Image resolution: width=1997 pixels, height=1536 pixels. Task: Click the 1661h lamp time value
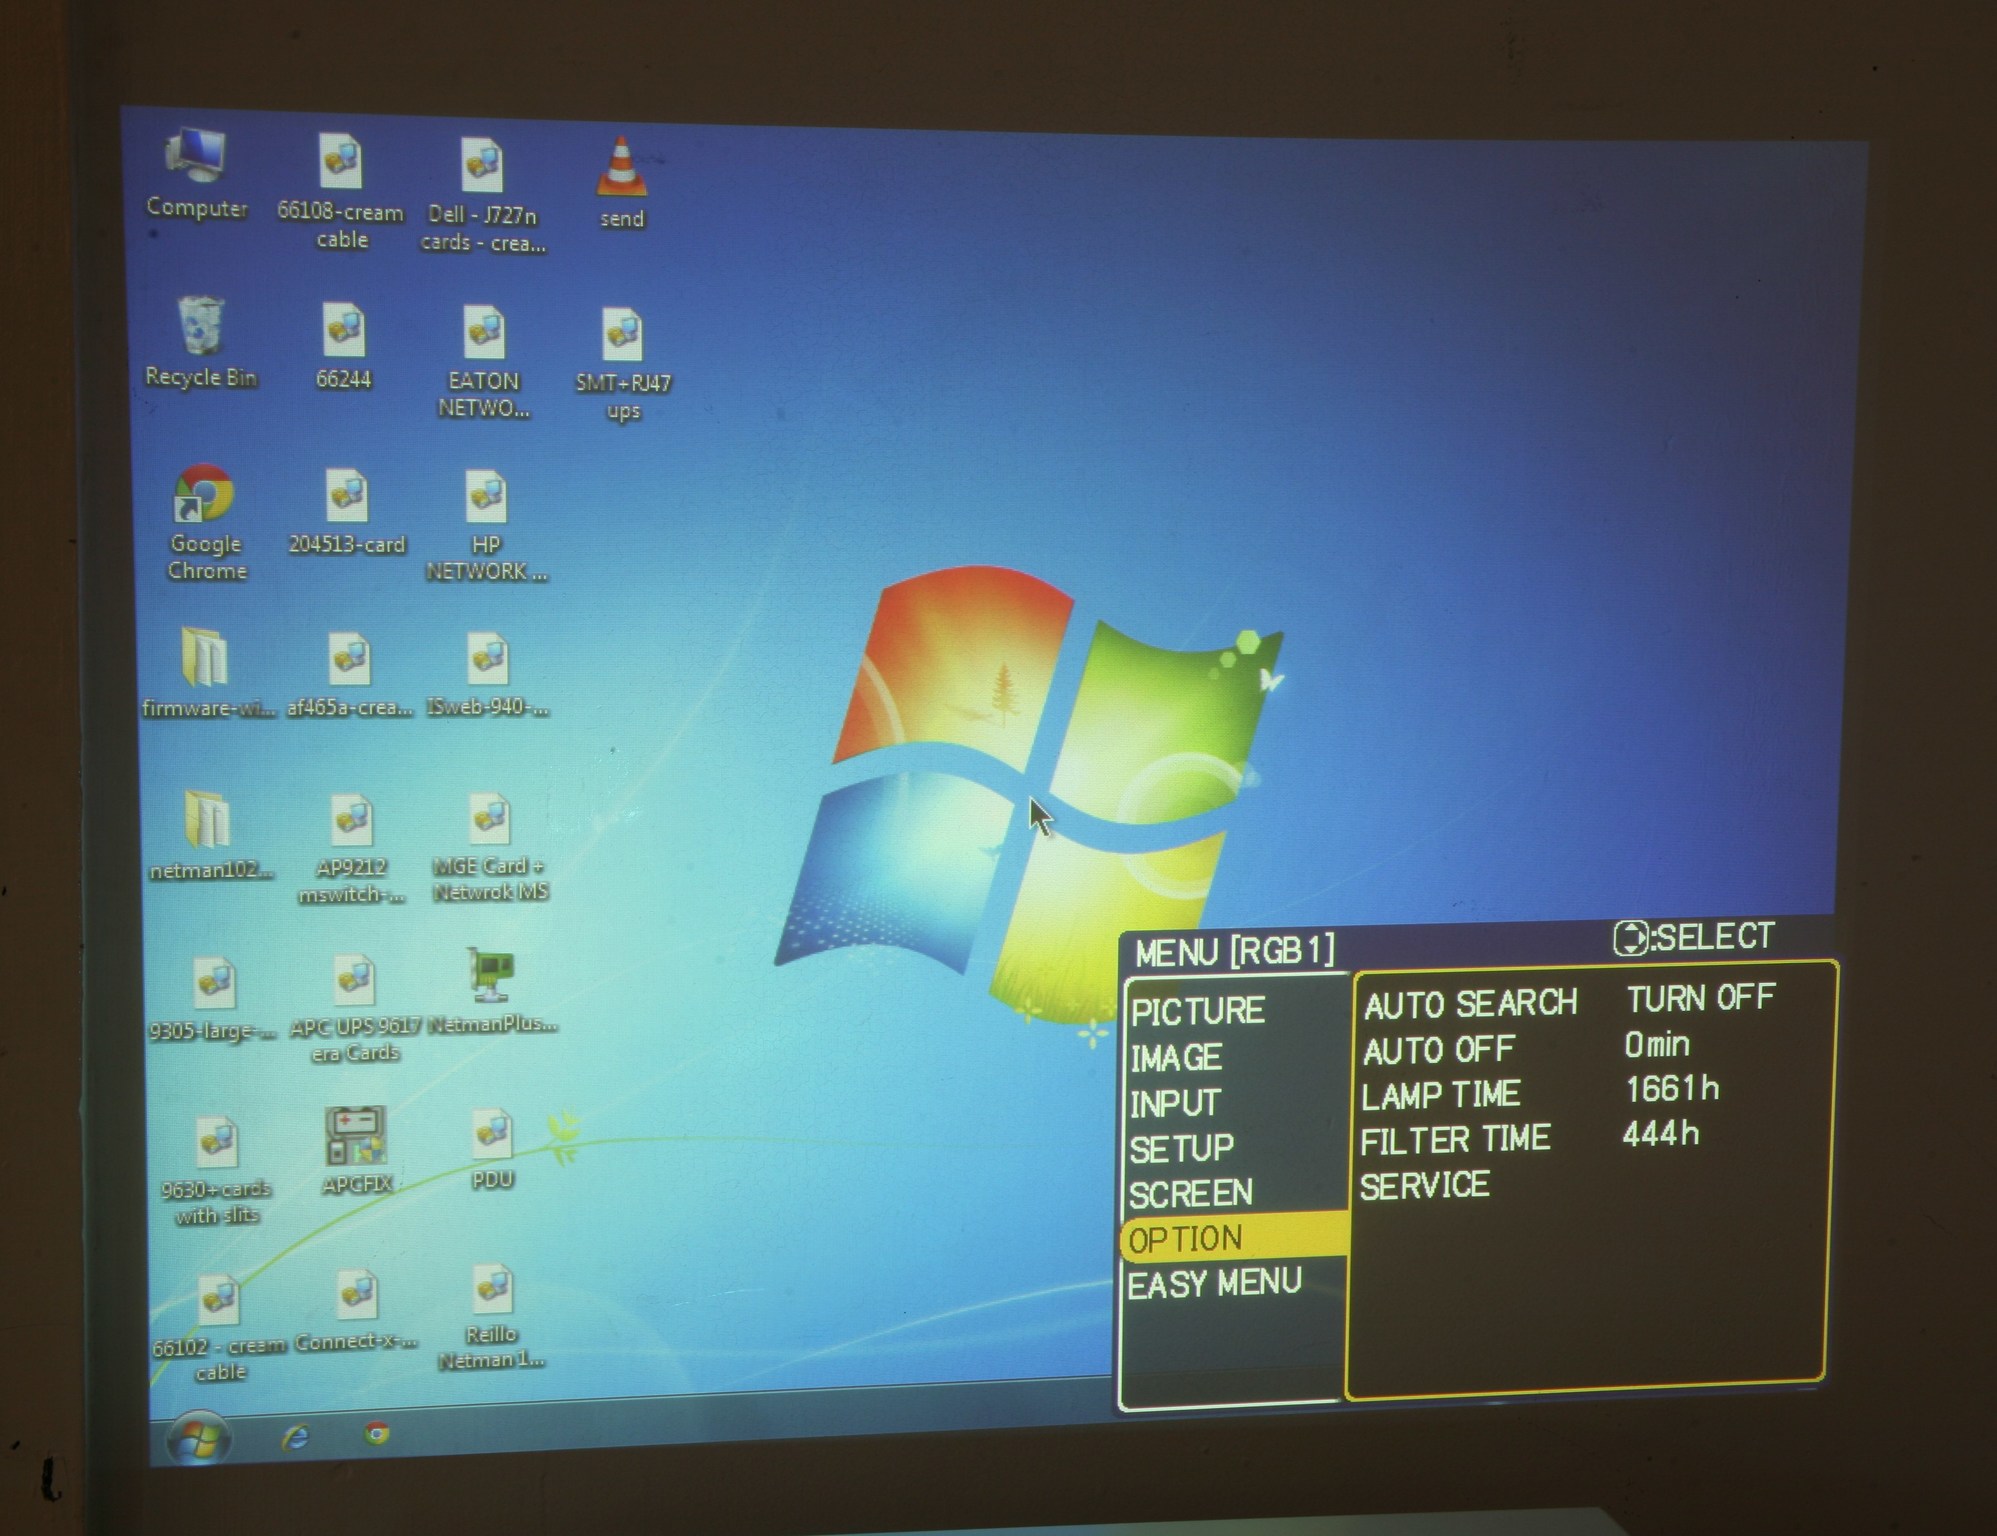click(1673, 1089)
